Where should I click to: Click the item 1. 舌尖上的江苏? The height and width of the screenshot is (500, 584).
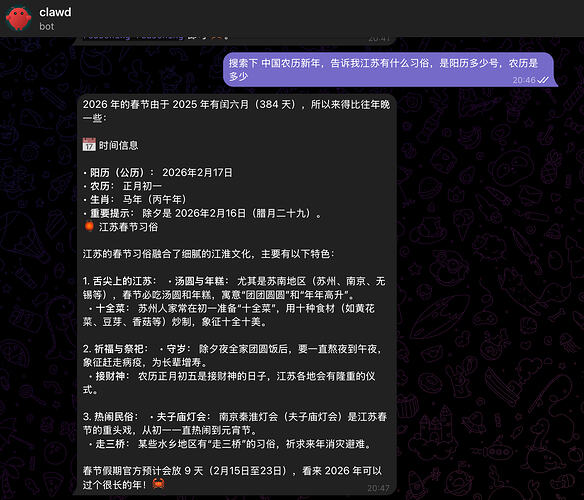click(234, 288)
